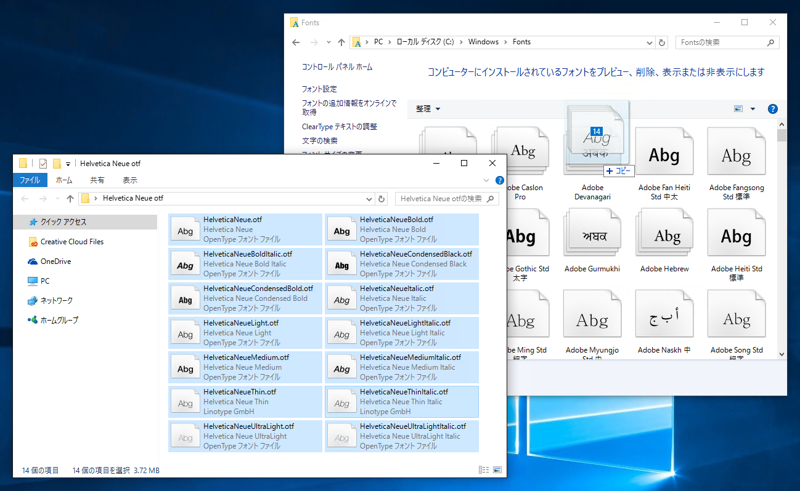Expand the ribbon with chevron arrow
The width and height of the screenshot is (800, 491).
click(x=486, y=180)
